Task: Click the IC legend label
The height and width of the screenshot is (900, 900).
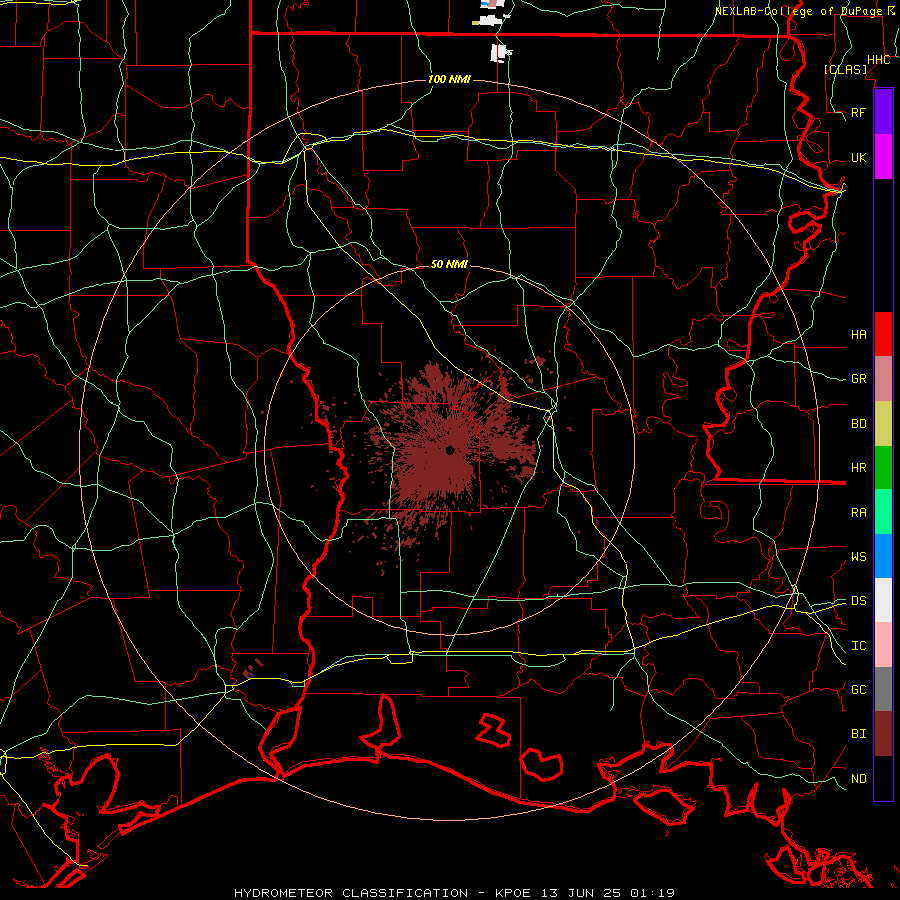Action: coord(859,646)
